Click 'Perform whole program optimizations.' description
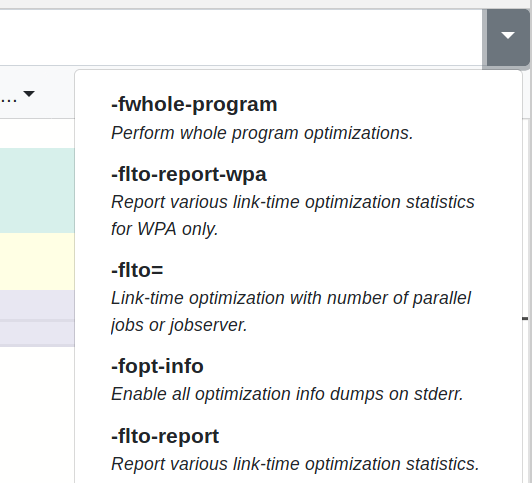The height and width of the screenshot is (483, 532). point(262,133)
